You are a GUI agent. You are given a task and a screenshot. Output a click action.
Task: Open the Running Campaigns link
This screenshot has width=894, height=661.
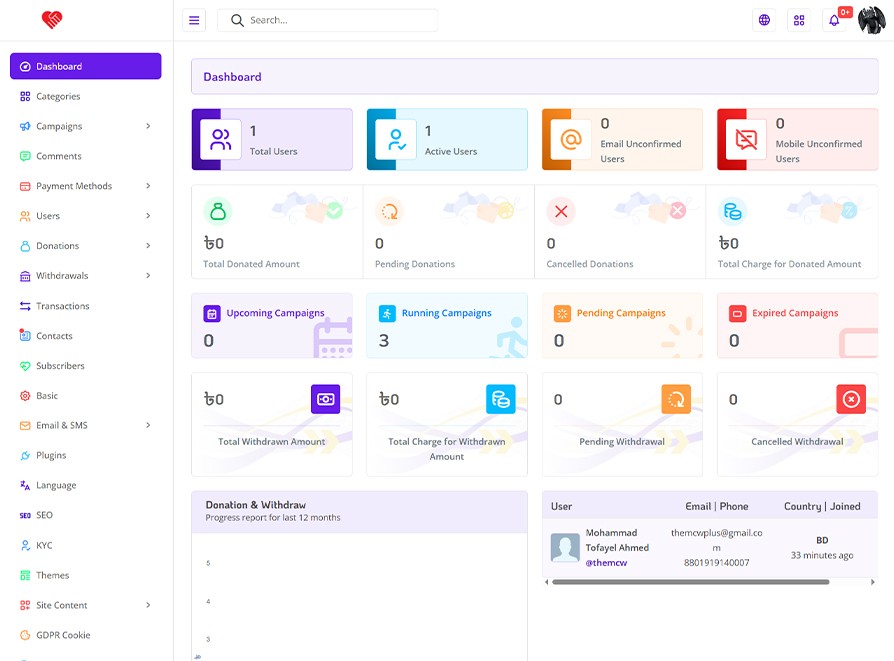coord(446,313)
